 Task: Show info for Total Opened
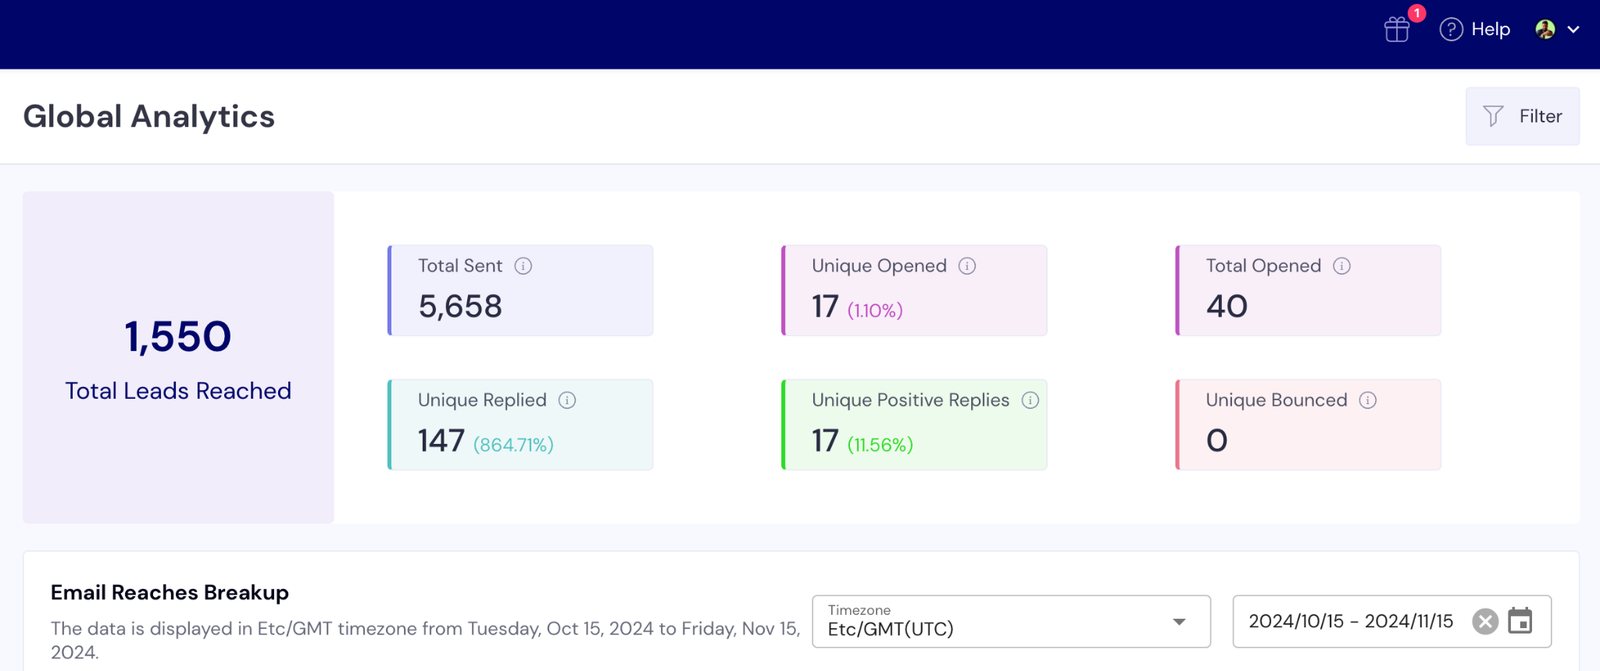click(x=1342, y=266)
